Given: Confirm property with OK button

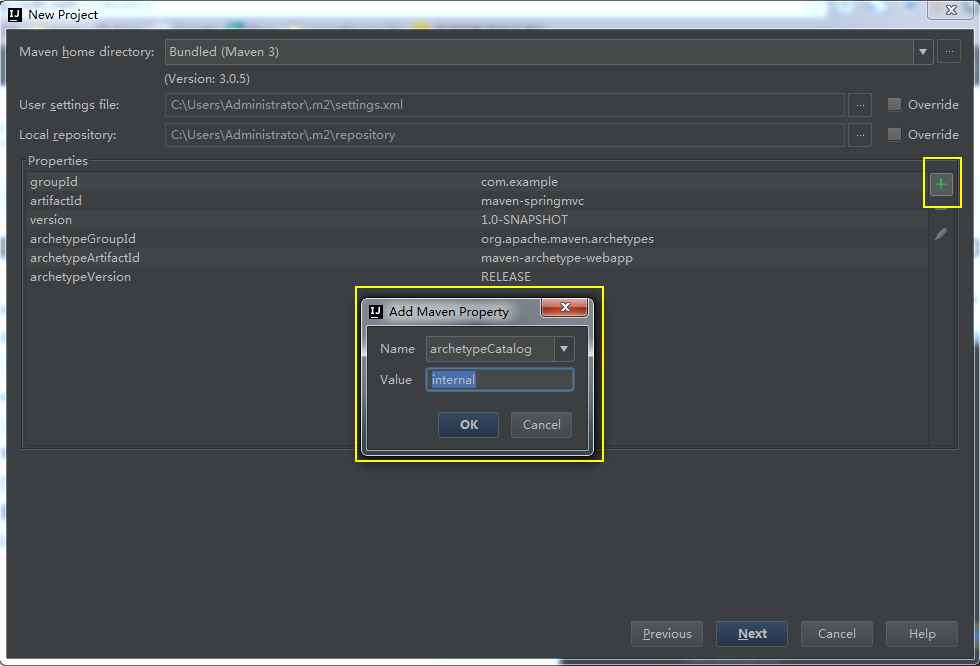Looking at the screenshot, I should tap(469, 425).
